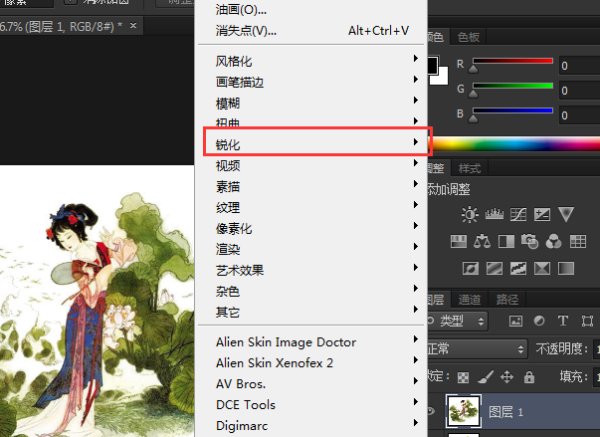The width and height of the screenshot is (600, 437).
Task: Add a Vibrance adjustment (triangle icon)
Action: 566,214
